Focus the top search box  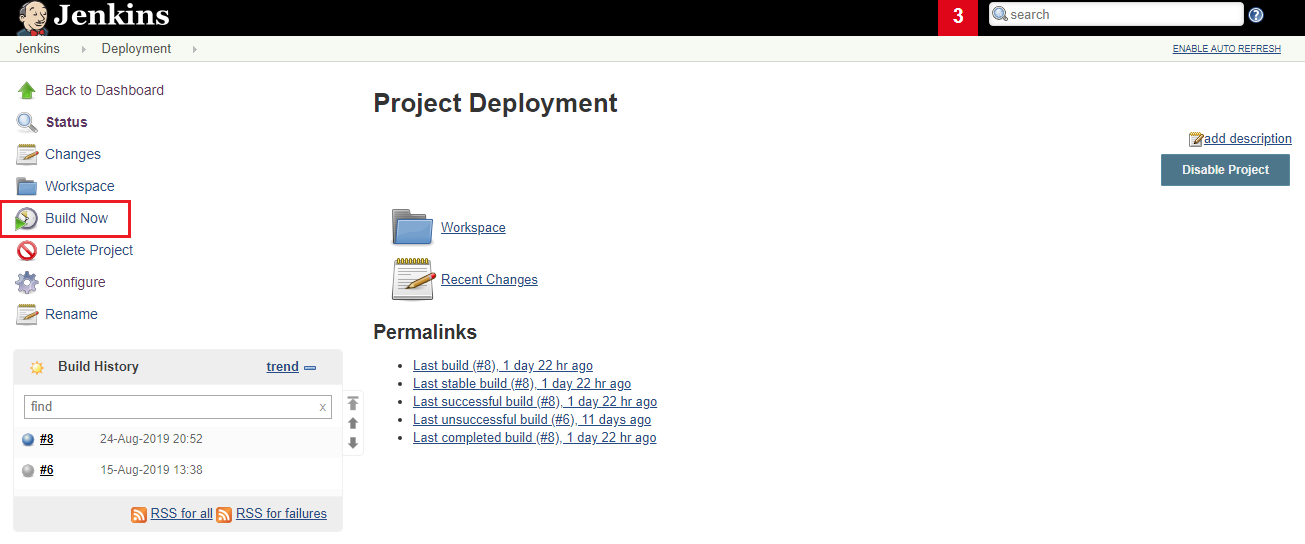click(x=1116, y=14)
